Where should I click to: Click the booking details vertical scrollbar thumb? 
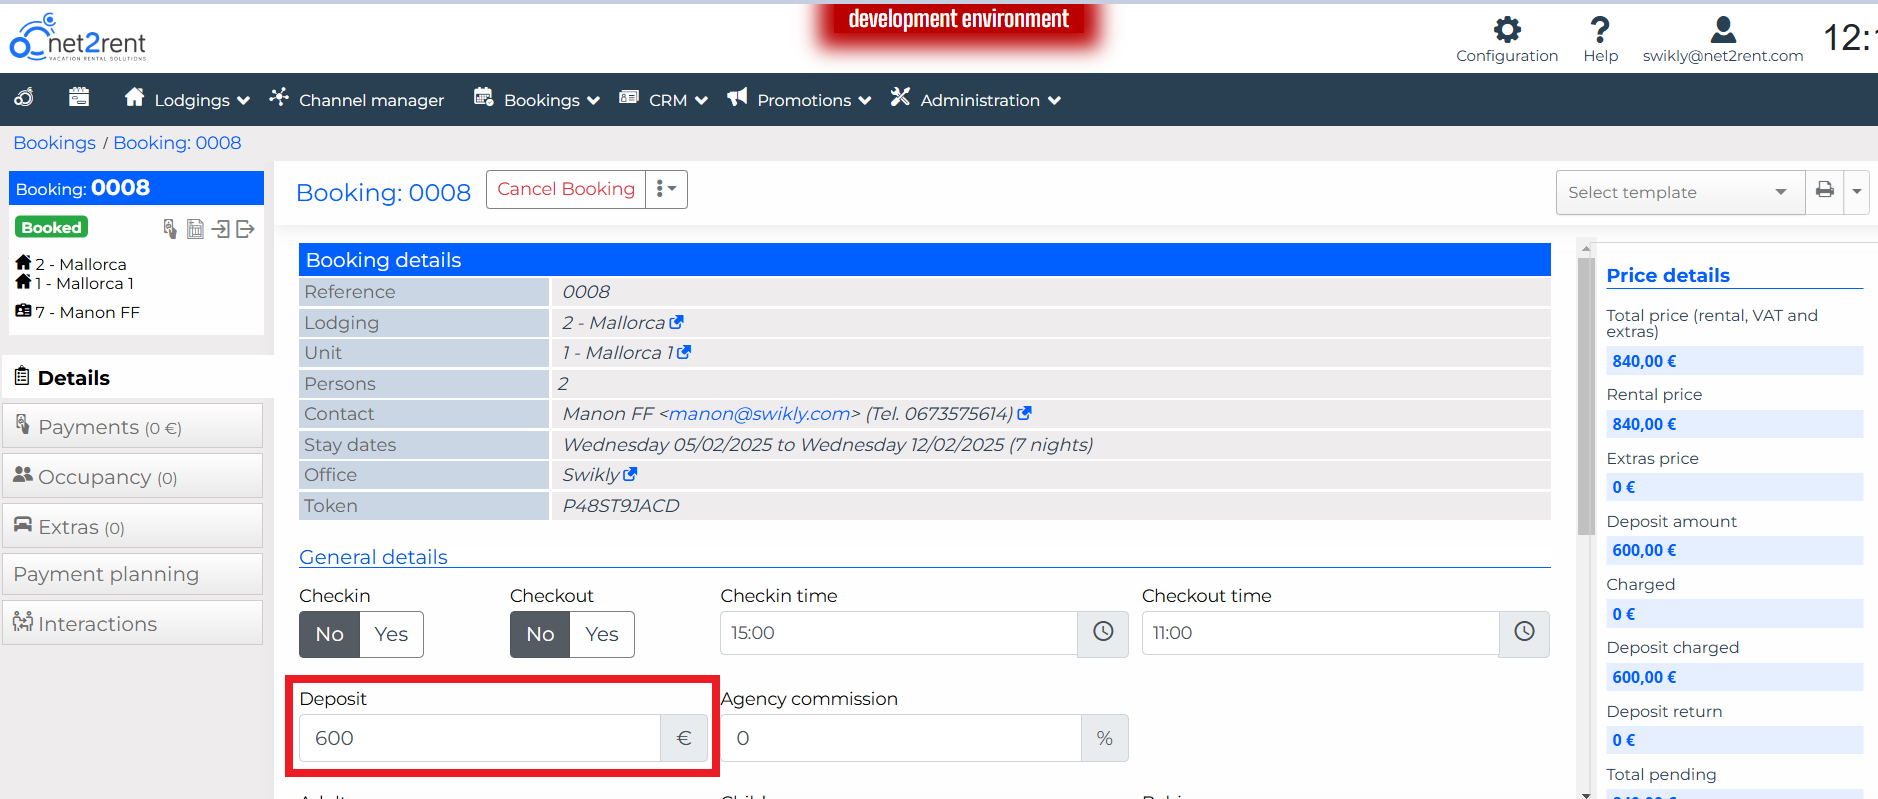tap(1585, 396)
